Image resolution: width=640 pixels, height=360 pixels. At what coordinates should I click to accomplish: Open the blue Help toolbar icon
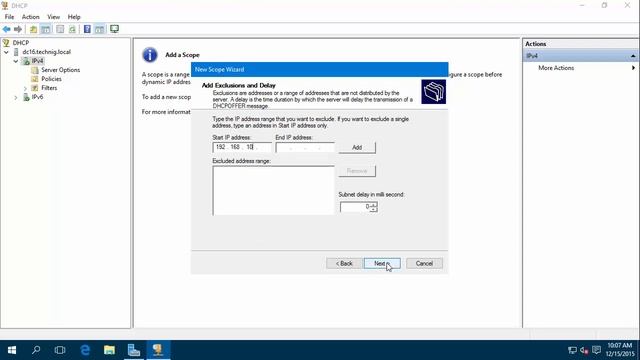point(87,29)
